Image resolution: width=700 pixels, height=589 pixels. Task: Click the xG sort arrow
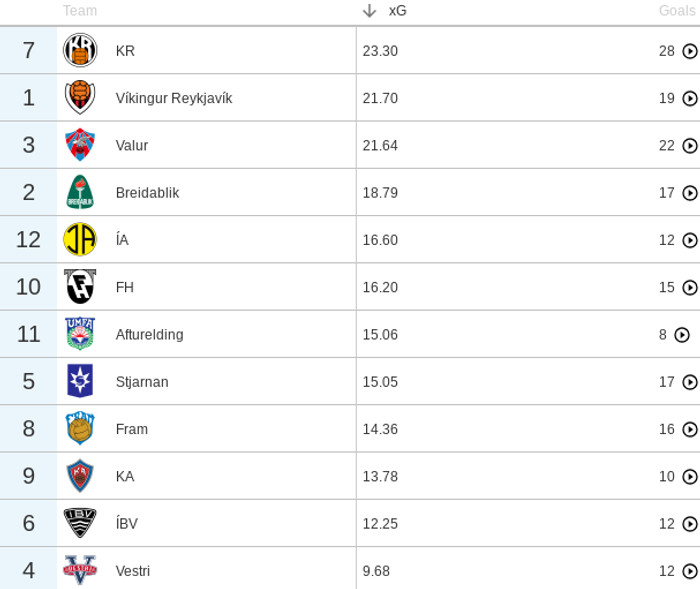click(370, 11)
